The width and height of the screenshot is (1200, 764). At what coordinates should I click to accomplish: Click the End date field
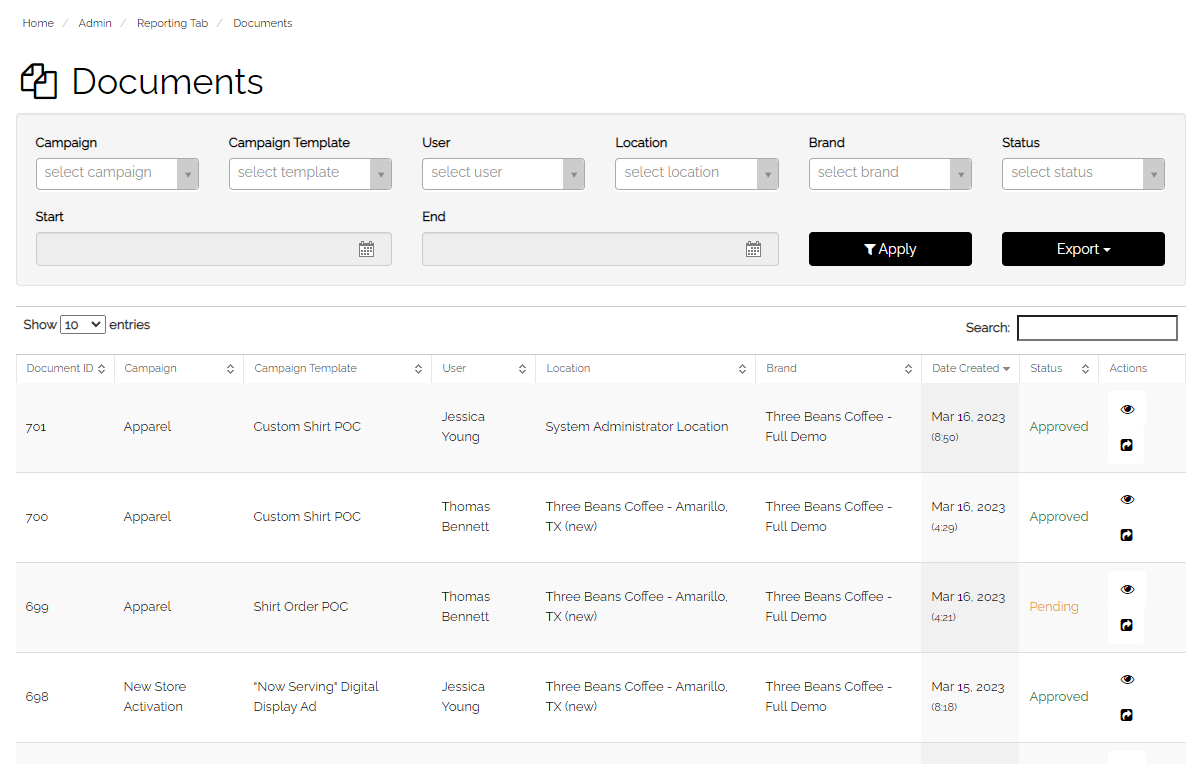600,249
